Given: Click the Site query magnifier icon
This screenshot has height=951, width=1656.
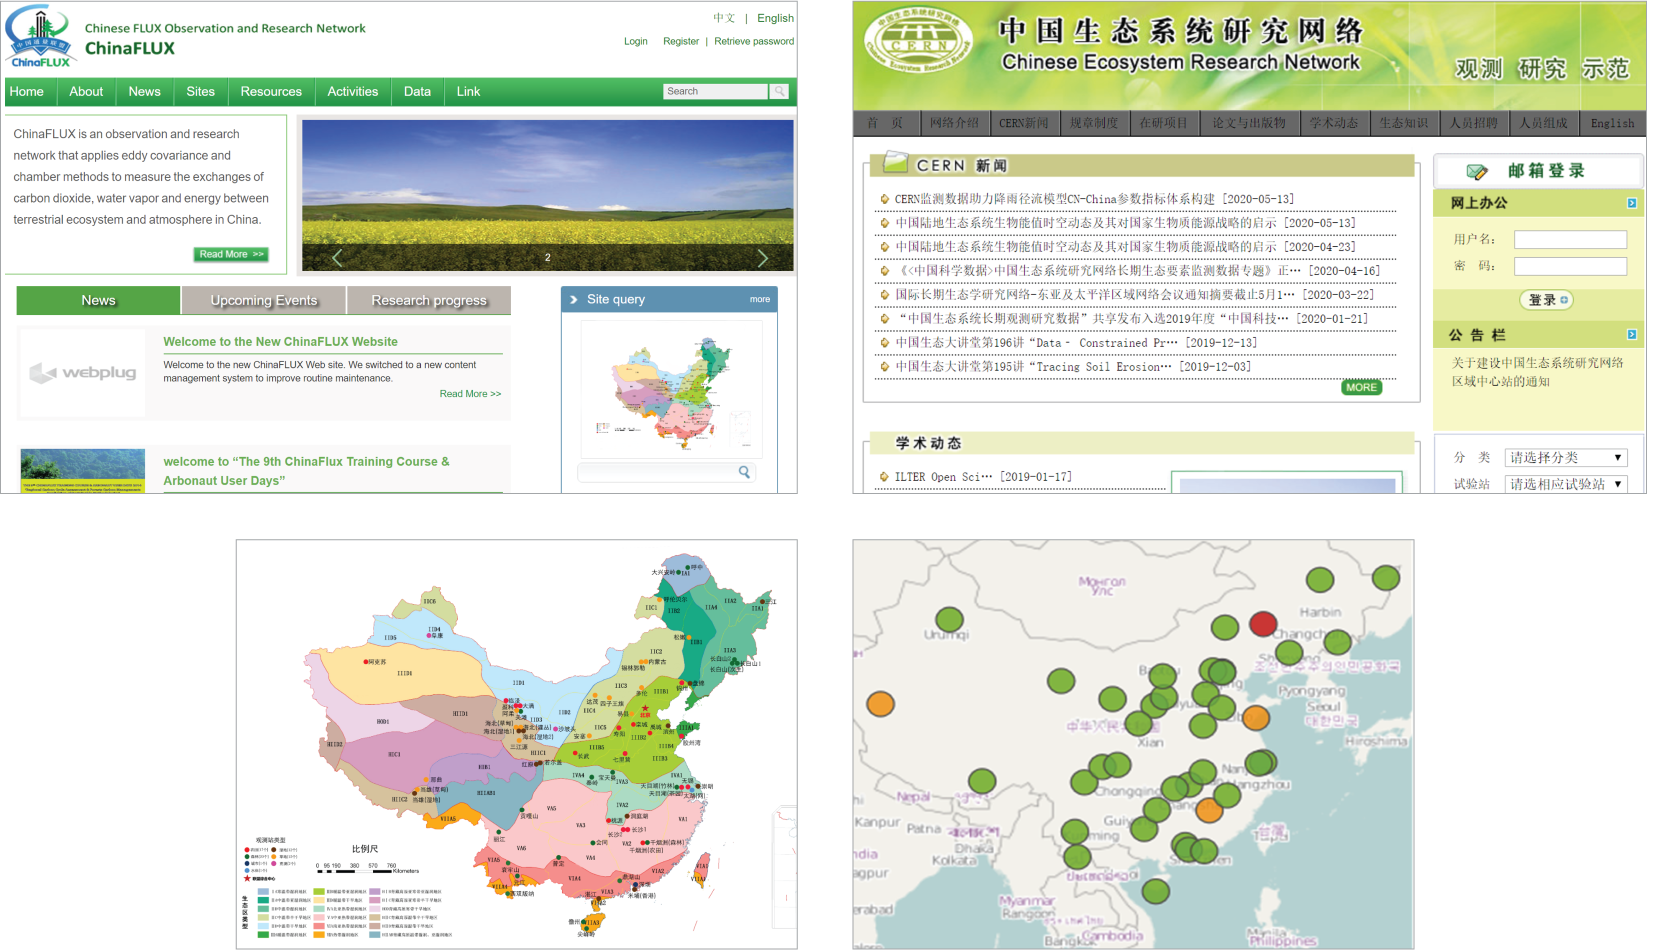Looking at the screenshot, I should [x=744, y=472].
